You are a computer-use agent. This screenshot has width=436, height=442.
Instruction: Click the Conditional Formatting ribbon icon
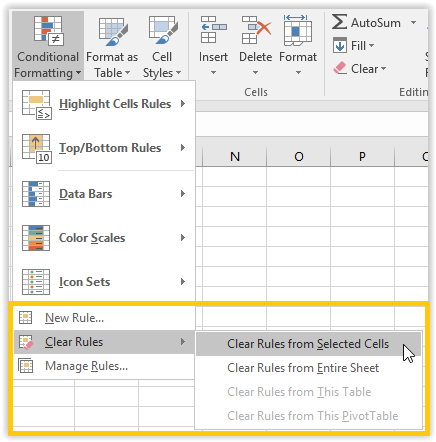click(48, 30)
